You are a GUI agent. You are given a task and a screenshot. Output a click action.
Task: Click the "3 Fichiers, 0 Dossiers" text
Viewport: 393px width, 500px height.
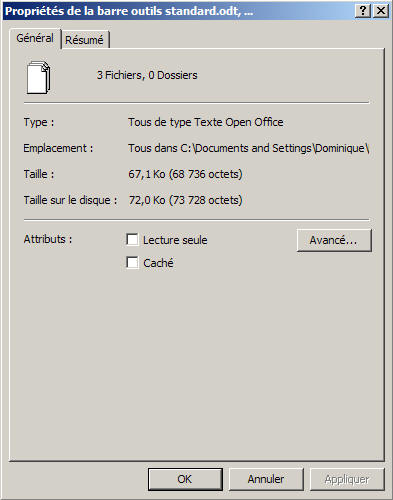147,75
